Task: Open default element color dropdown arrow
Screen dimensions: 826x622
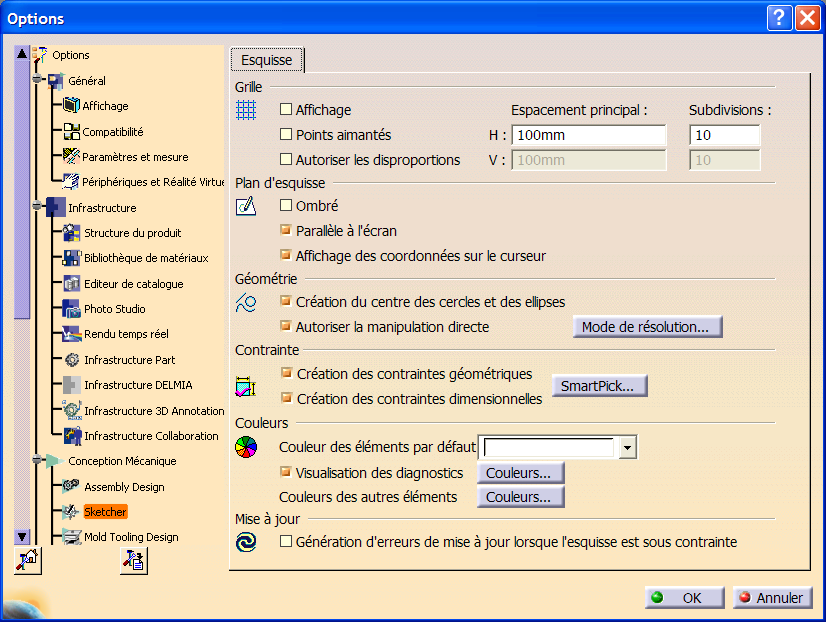Action: pyautogui.click(x=627, y=448)
